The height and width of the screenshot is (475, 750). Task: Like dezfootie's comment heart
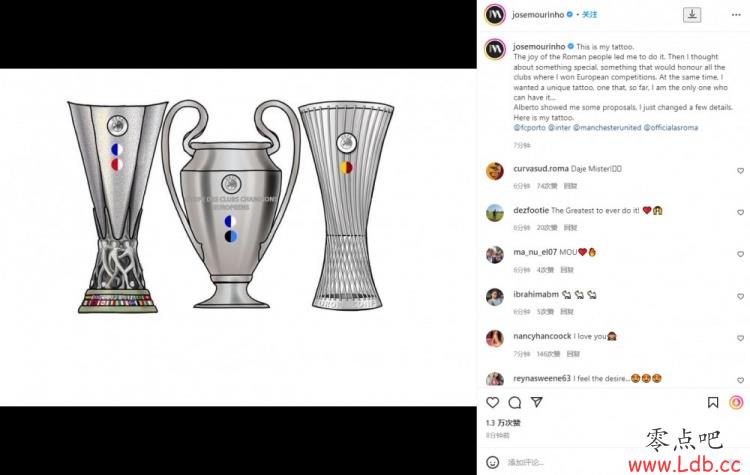[x=740, y=212]
